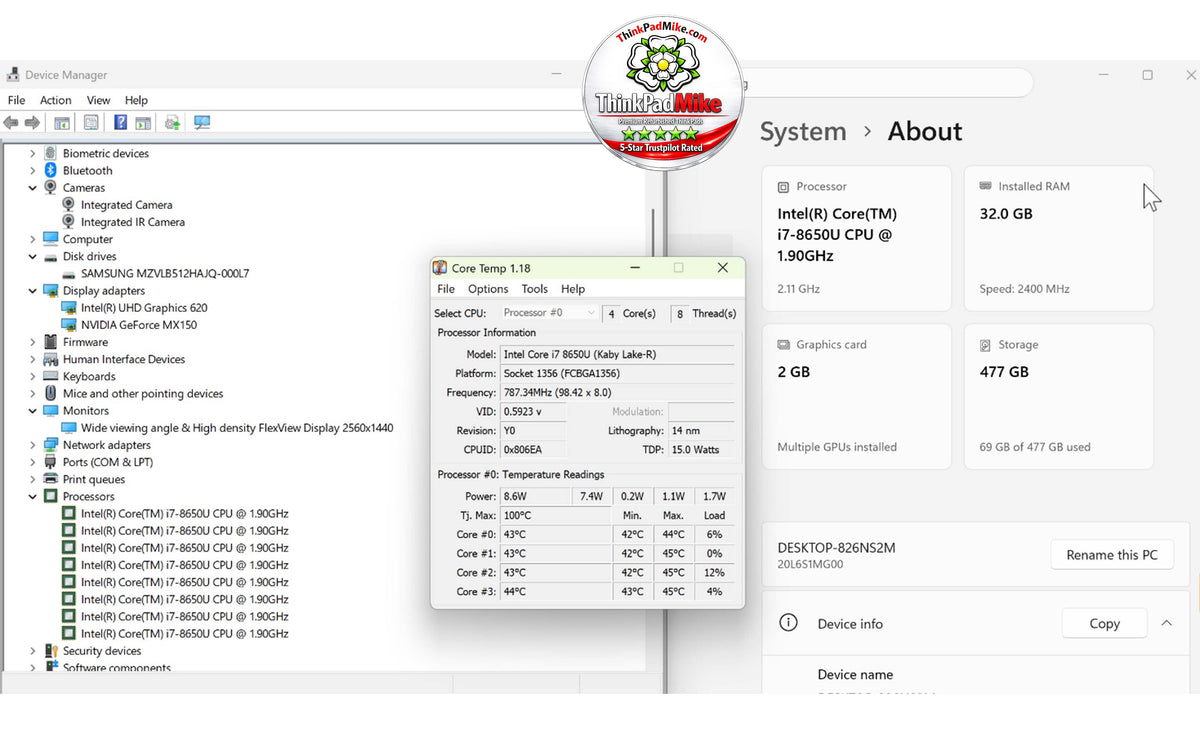Open the Tools menu in Core Temp

[535, 289]
